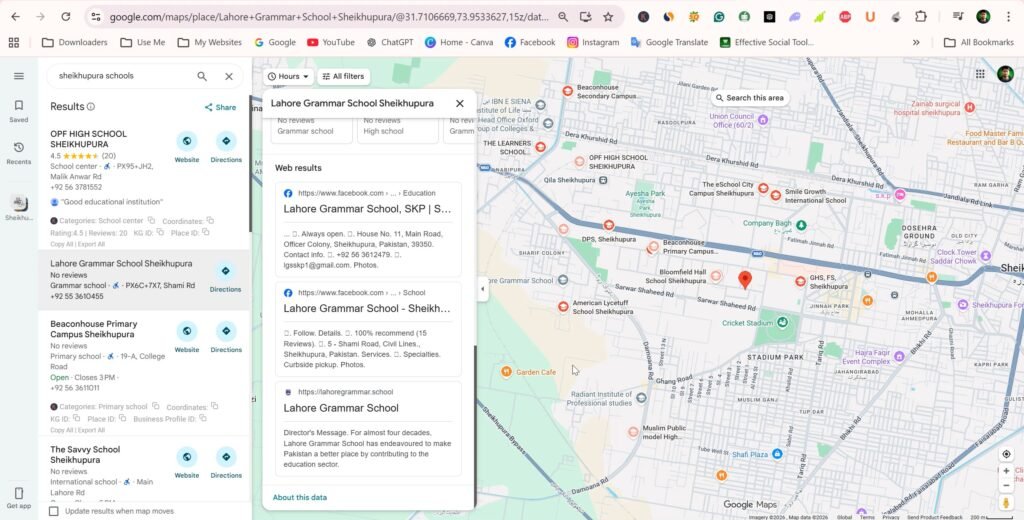Image resolution: width=1024 pixels, height=520 pixels.
Task: Click the Garden Cafe map marker
Action: point(506,372)
